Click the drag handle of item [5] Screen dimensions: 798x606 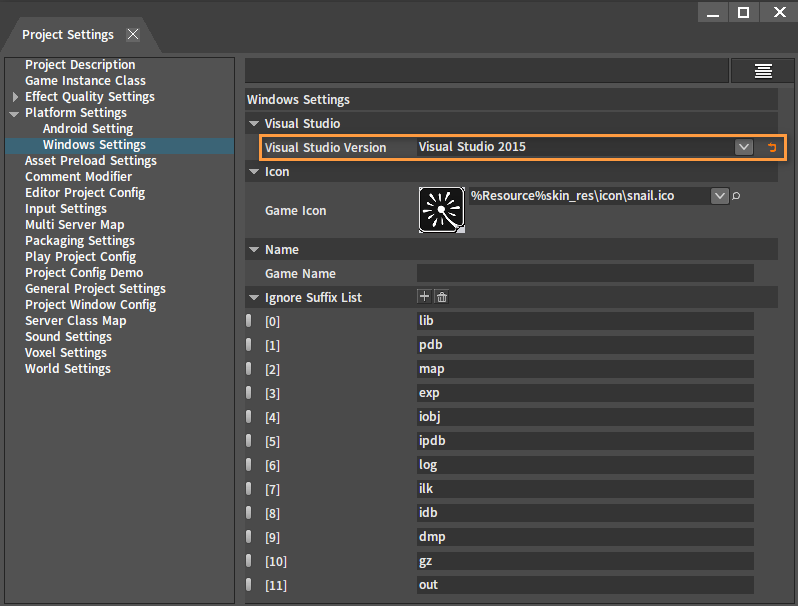pyautogui.click(x=249, y=441)
